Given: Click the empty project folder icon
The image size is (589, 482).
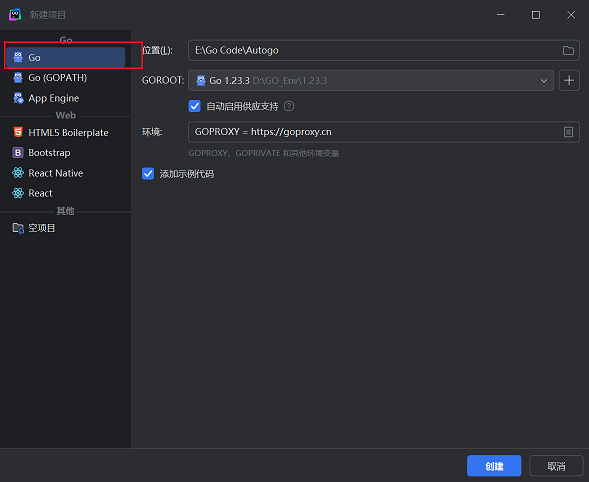Looking at the screenshot, I should click(x=18, y=228).
